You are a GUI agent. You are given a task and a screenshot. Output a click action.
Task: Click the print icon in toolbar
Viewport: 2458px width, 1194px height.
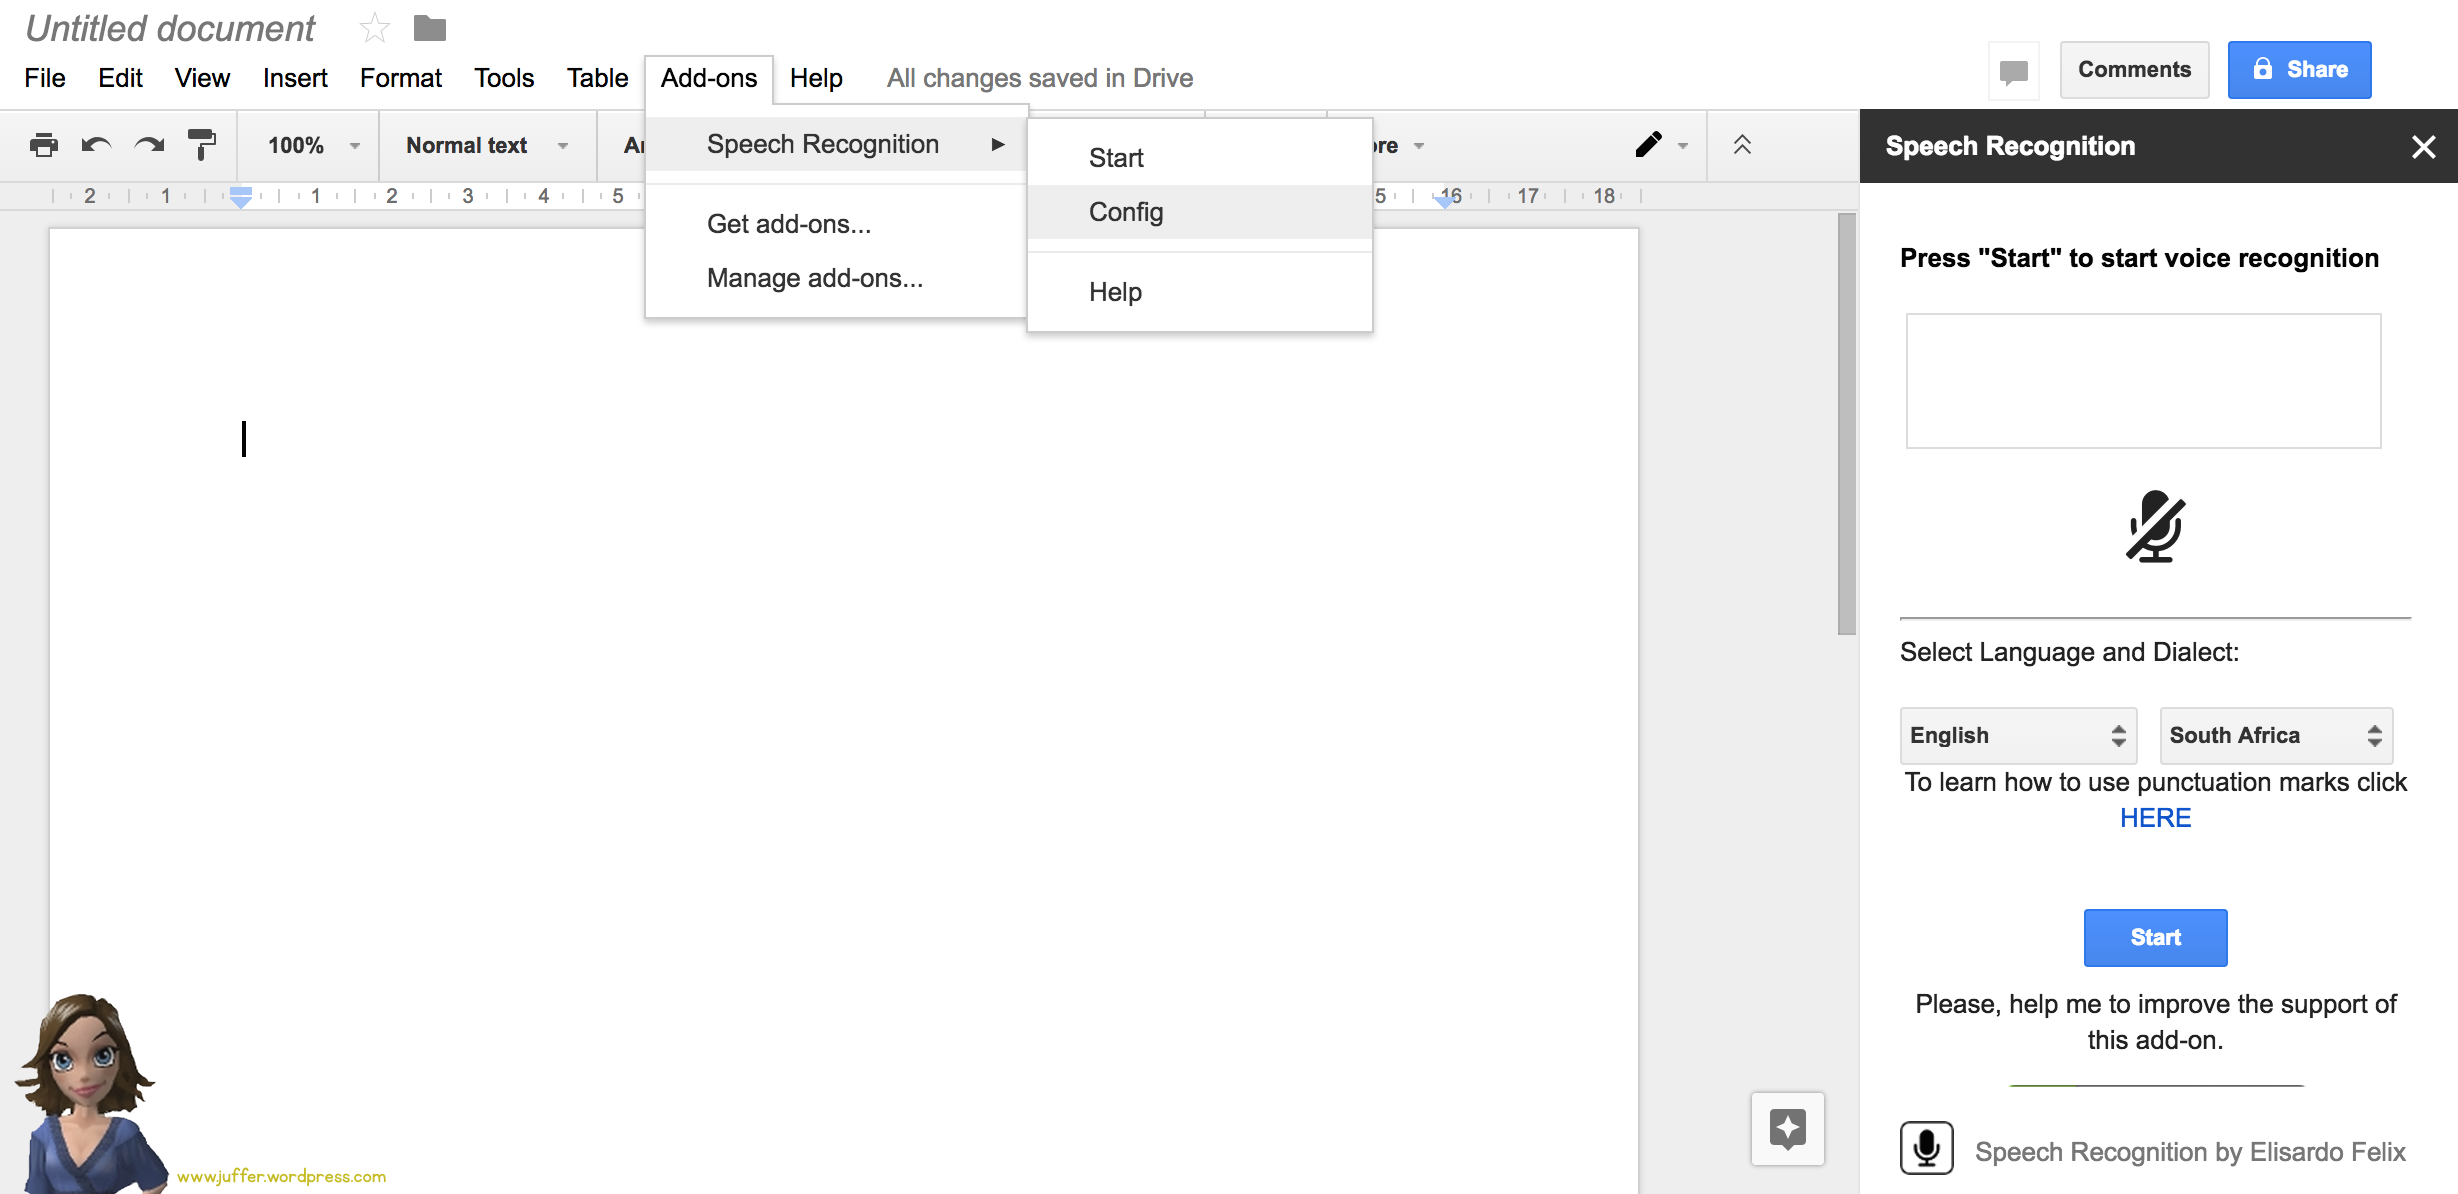point(44,145)
